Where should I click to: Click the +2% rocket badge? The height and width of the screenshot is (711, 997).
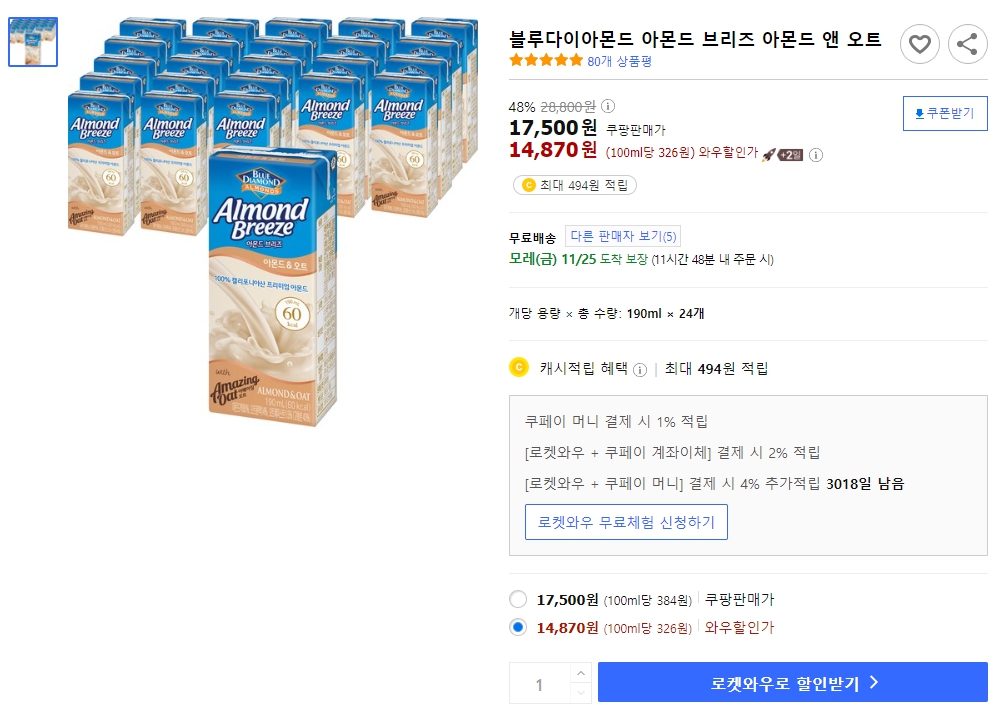(793, 155)
